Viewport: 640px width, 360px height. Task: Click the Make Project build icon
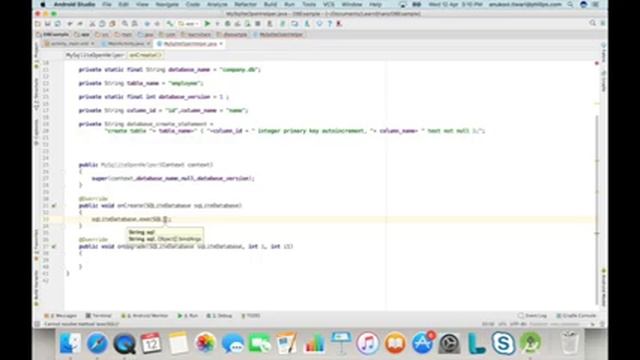pyautogui.click(x=170, y=24)
